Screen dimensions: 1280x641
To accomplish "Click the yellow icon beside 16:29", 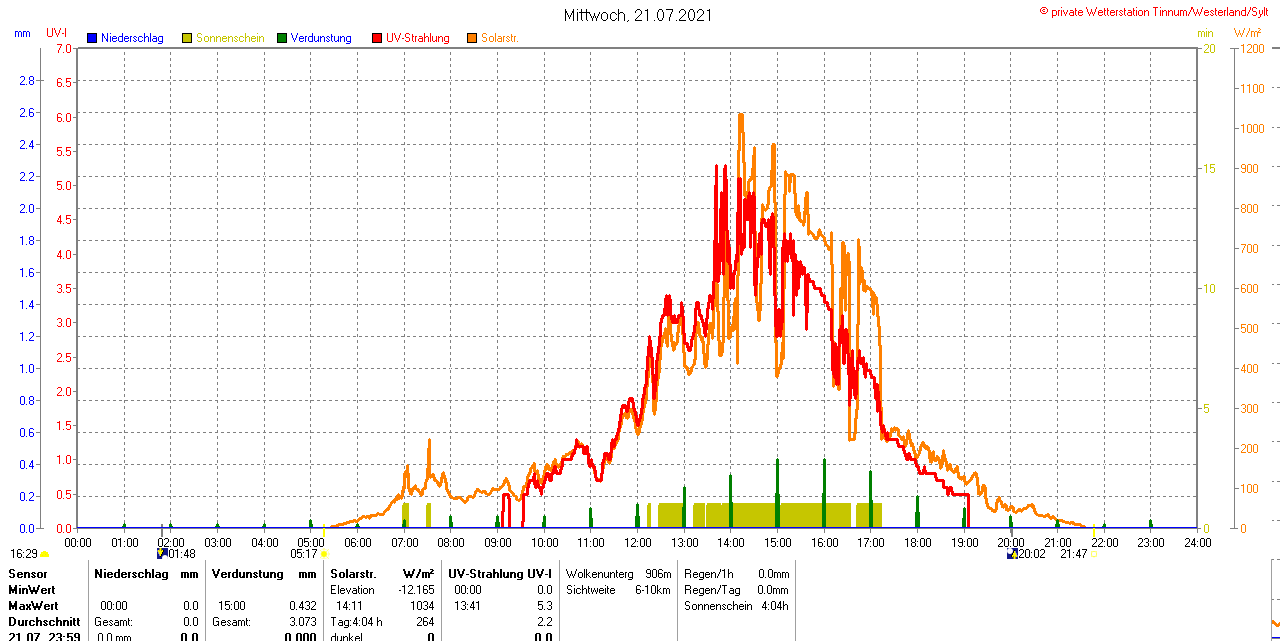I will point(44,554).
